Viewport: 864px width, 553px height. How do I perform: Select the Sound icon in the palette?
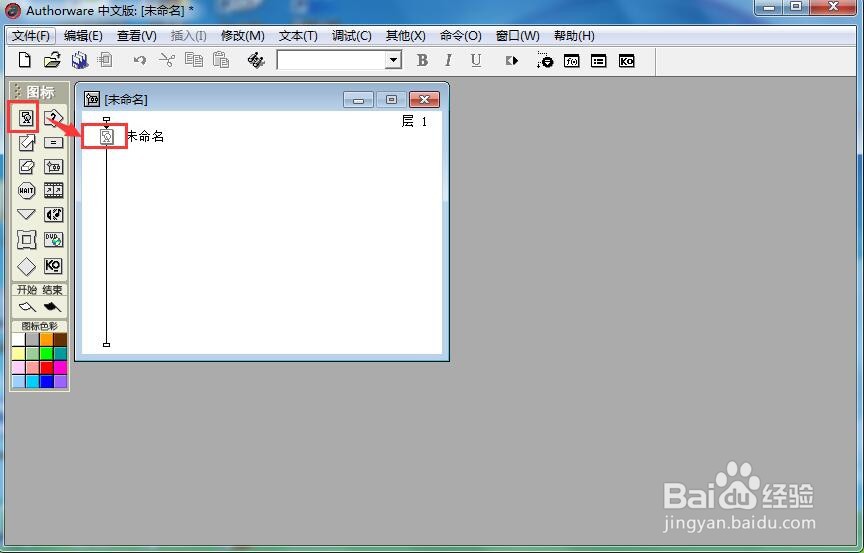click(x=53, y=214)
